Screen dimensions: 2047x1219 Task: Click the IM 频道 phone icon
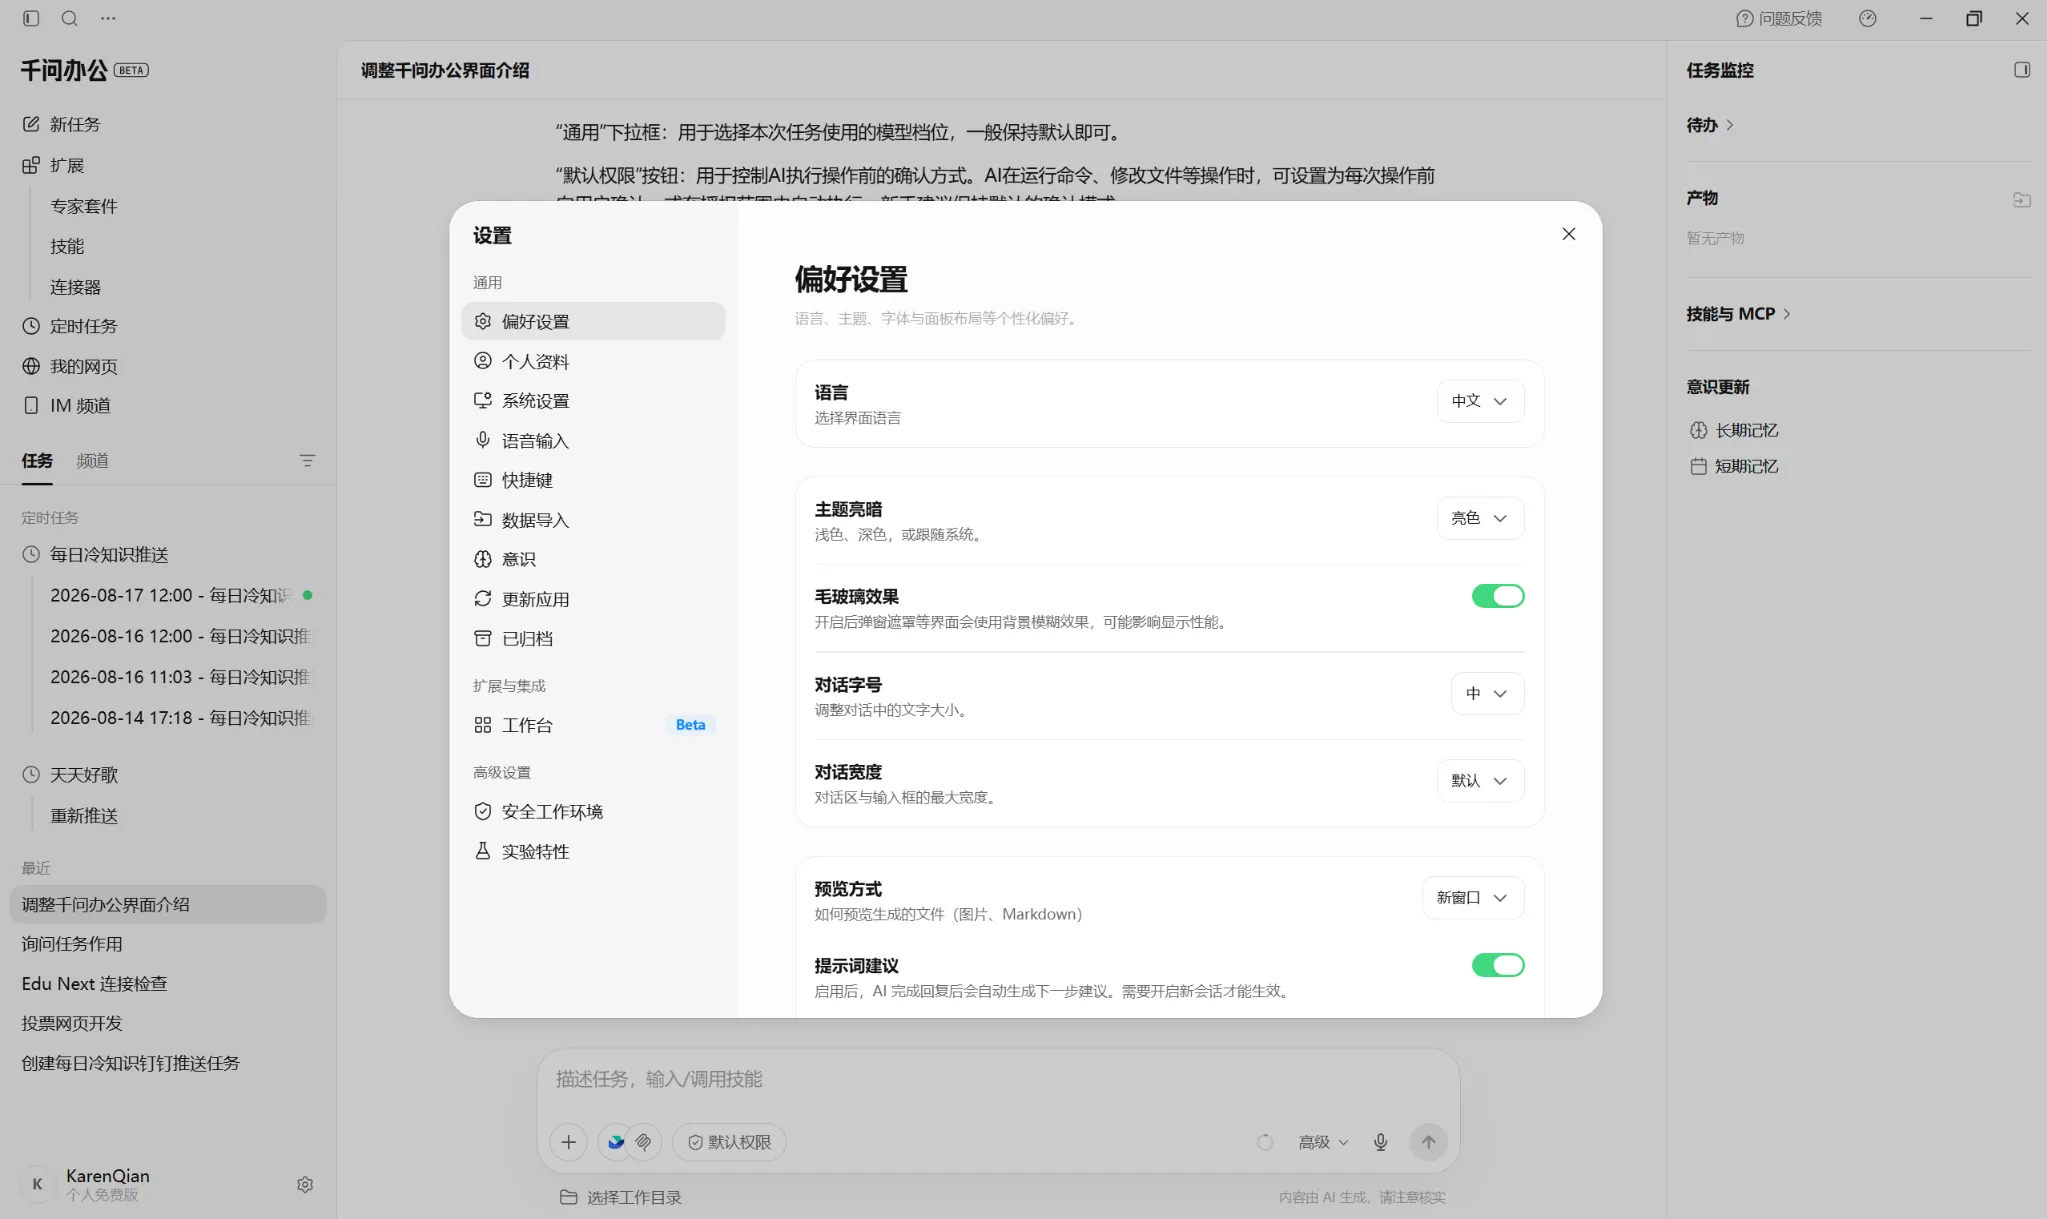(31, 405)
